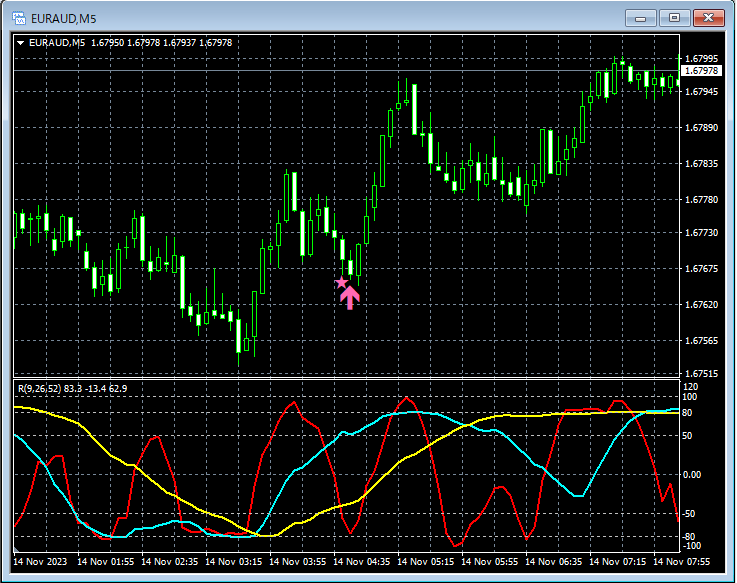Close the EURAUD,M5 chart window

coord(708,18)
